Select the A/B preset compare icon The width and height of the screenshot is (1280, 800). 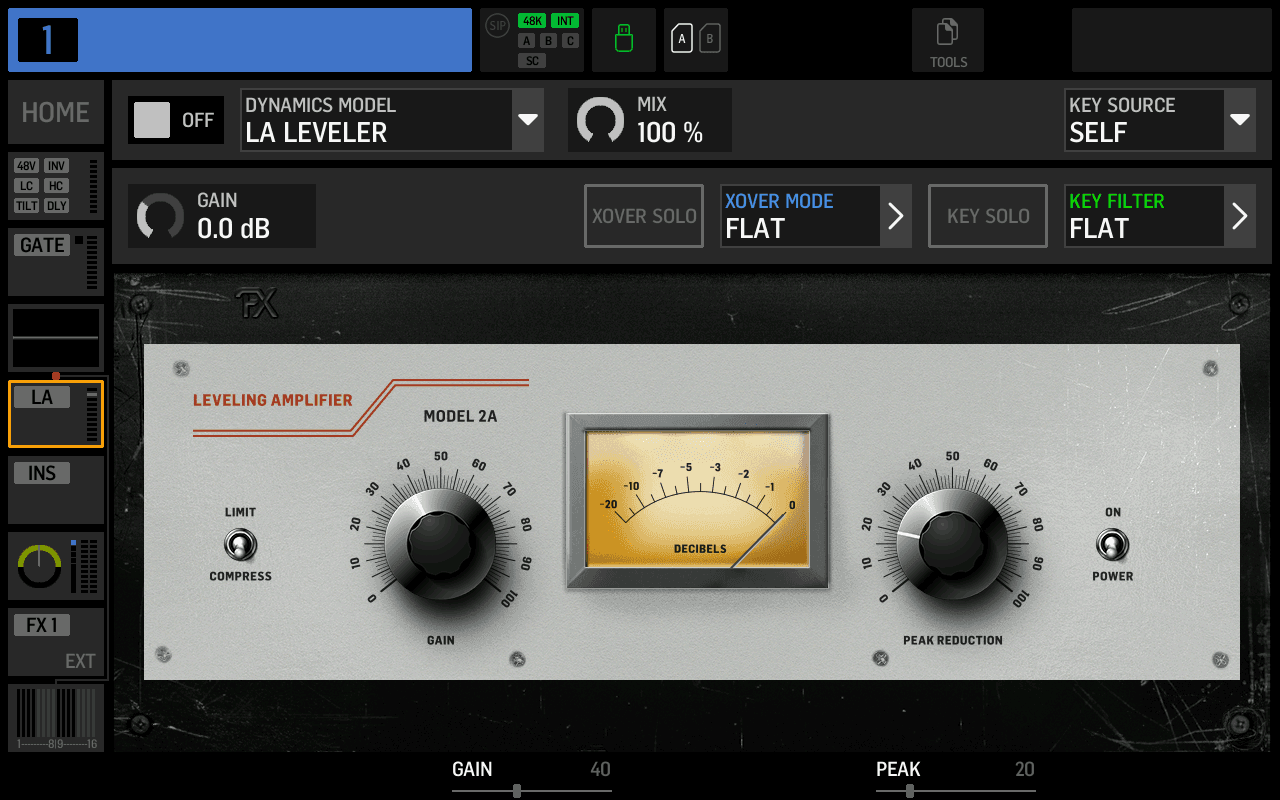click(x=696, y=40)
